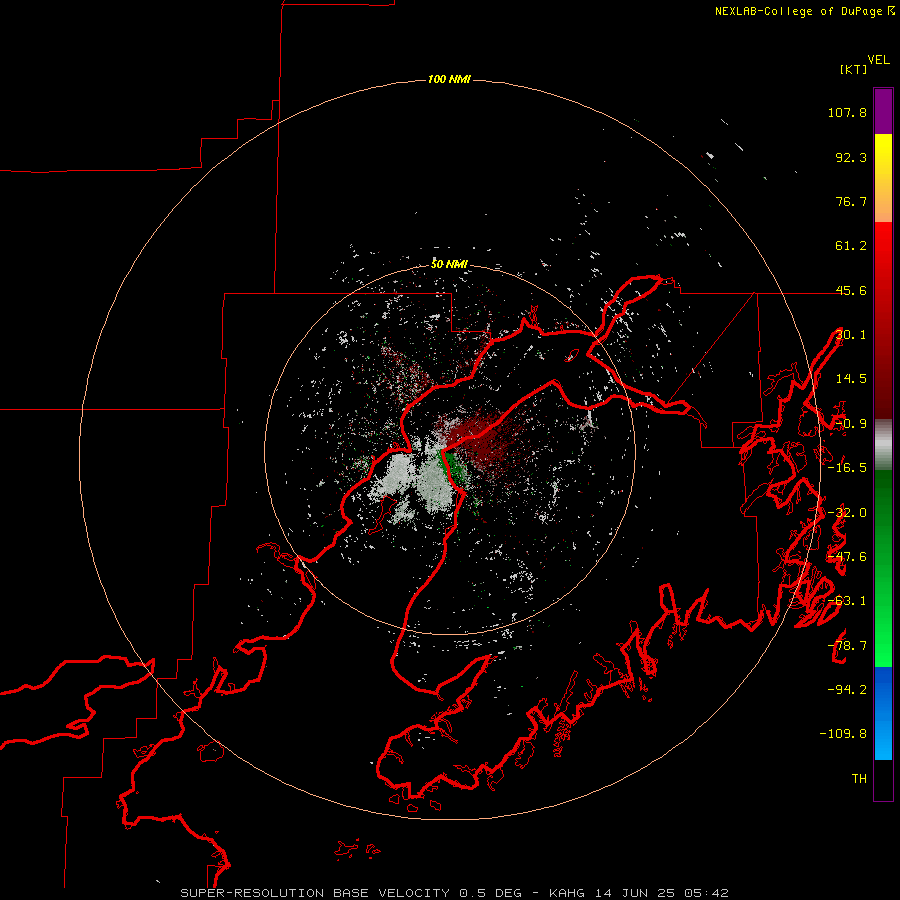Select the 30.1 legend value
Screen dimensions: 900x900
click(851, 335)
